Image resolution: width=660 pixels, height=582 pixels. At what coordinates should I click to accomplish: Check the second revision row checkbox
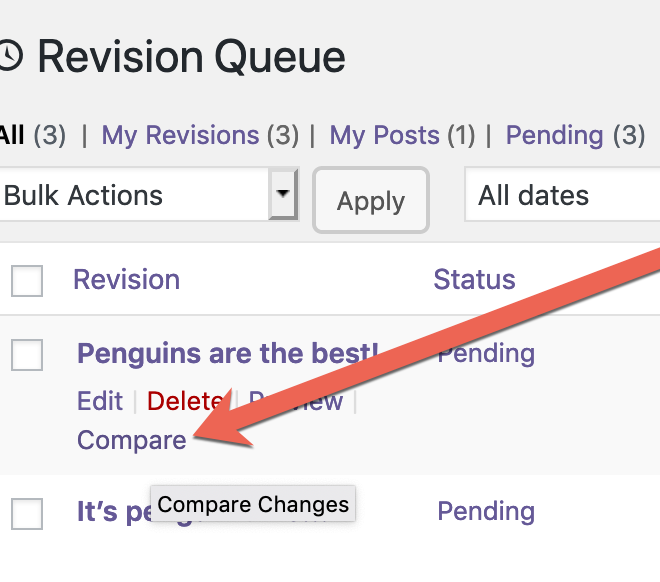point(27,513)
